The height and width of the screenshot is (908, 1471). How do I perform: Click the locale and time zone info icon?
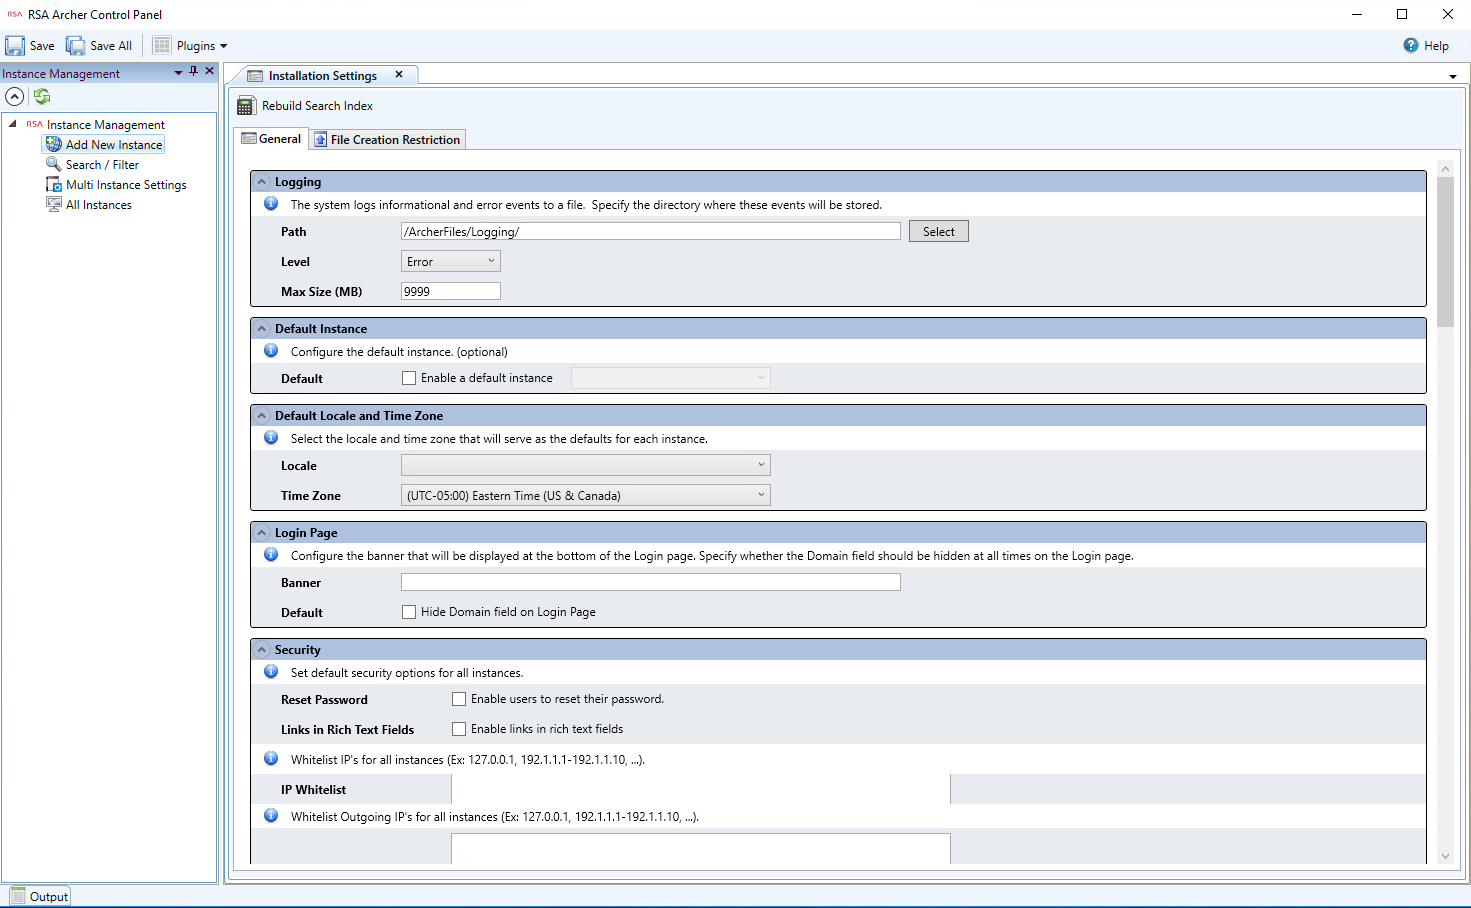pos(271,438)
